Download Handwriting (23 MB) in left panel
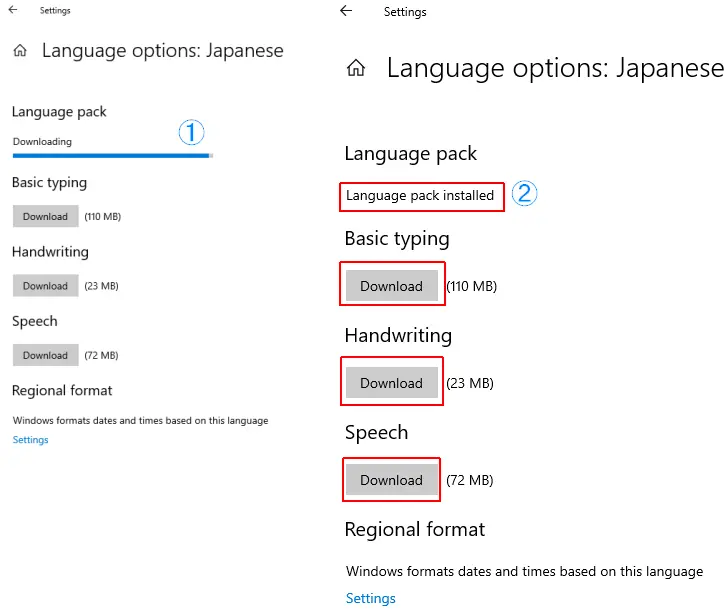The height and width of the screenshot is (615, 728). tap(46, 286)
